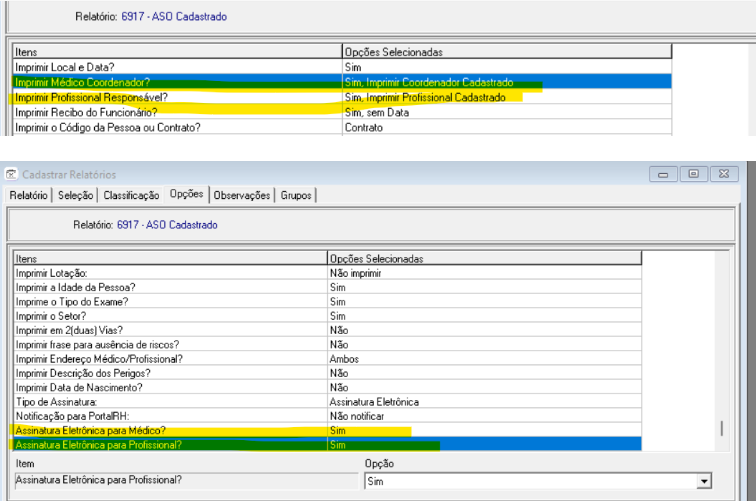756x501 pixels.
Task: Select the Imprimir em 2(duas) Vias row
Action: (x=170, y=329)
